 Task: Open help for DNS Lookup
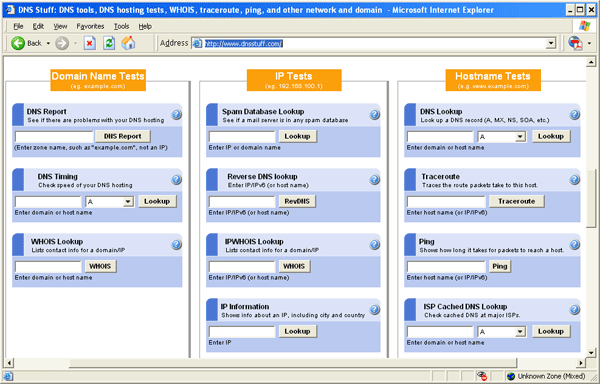(574, 114)
